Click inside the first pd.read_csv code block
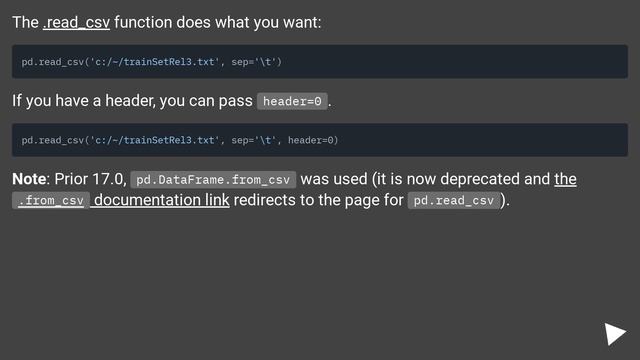This screenshot has height=360, width=640. click(x=320, y=62)
